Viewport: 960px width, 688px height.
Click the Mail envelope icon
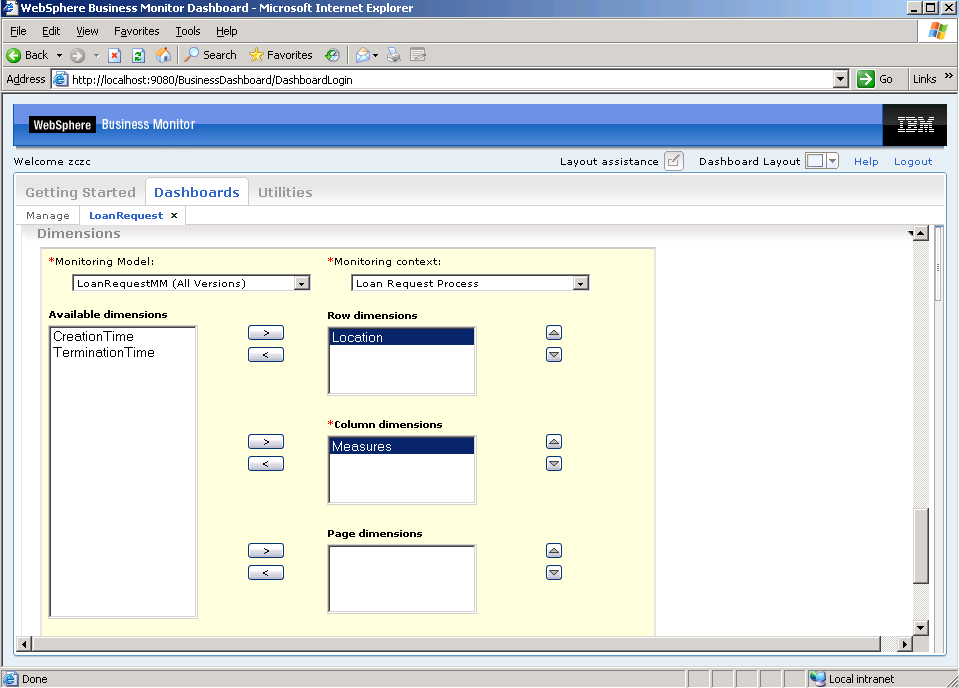pyautogui.click(x=362, y=55)
